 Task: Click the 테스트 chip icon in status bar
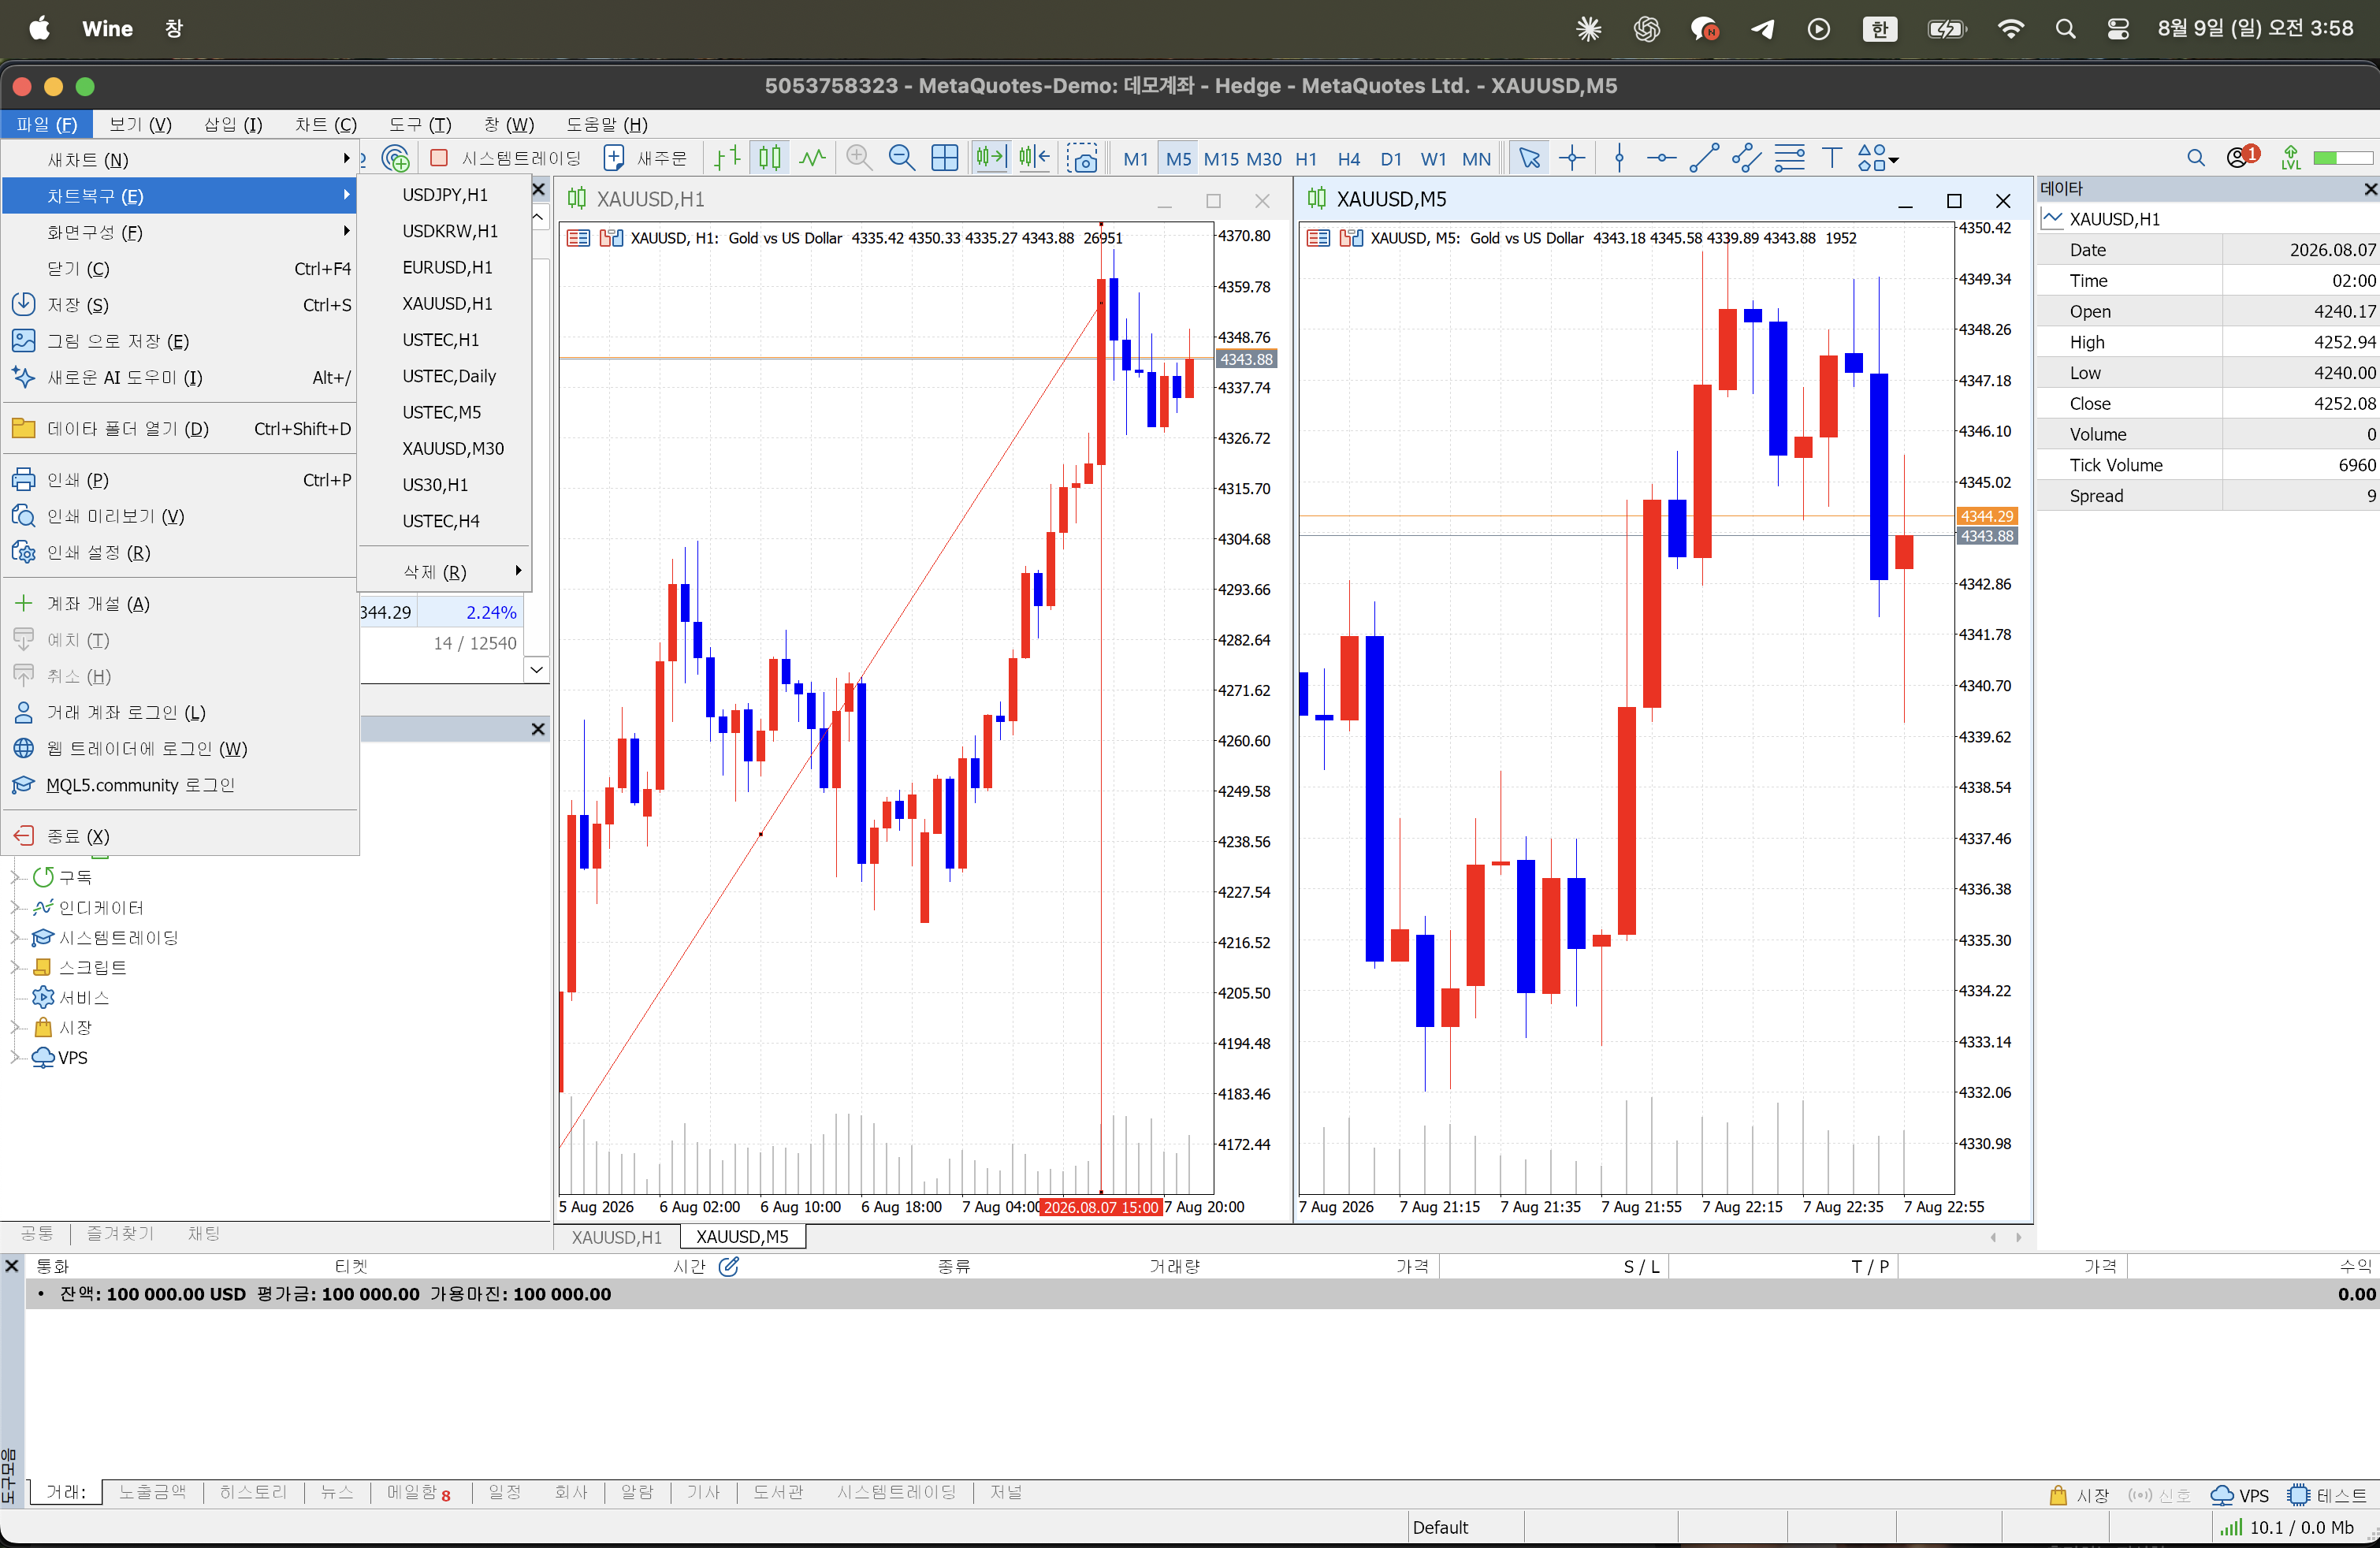[2299, 1495]
